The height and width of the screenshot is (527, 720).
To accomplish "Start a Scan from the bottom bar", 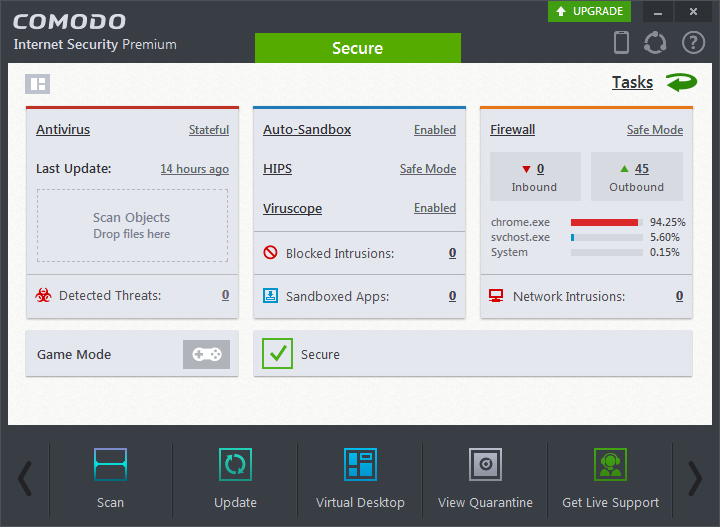I will click(x=111, y=479).
